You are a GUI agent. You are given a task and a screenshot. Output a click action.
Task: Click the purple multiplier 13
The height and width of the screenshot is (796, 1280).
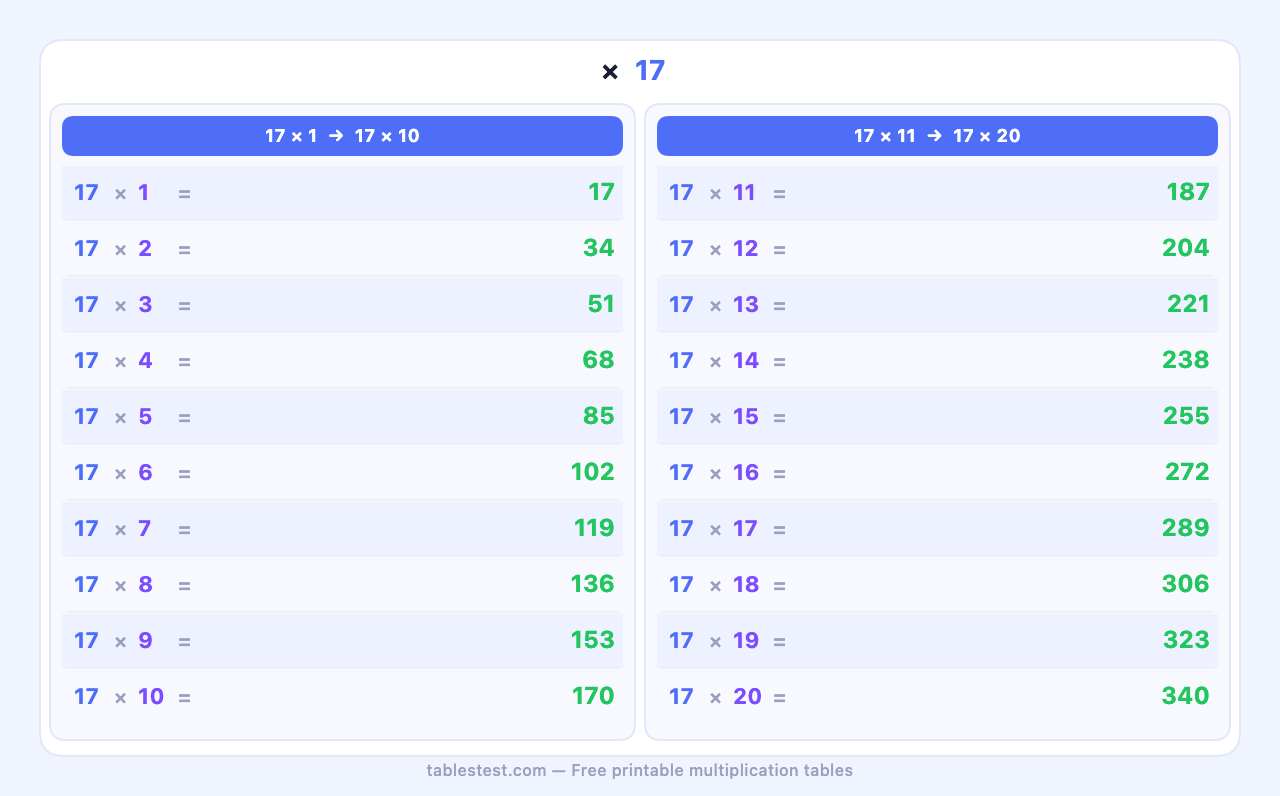745,304
